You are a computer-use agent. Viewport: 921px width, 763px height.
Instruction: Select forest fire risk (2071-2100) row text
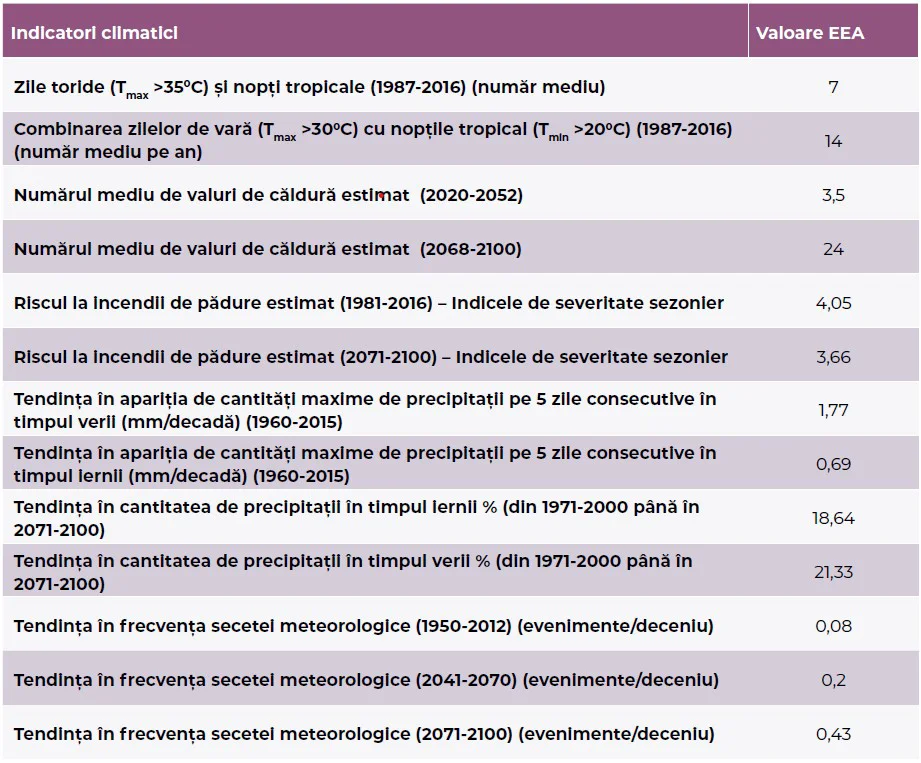point(371,357)
